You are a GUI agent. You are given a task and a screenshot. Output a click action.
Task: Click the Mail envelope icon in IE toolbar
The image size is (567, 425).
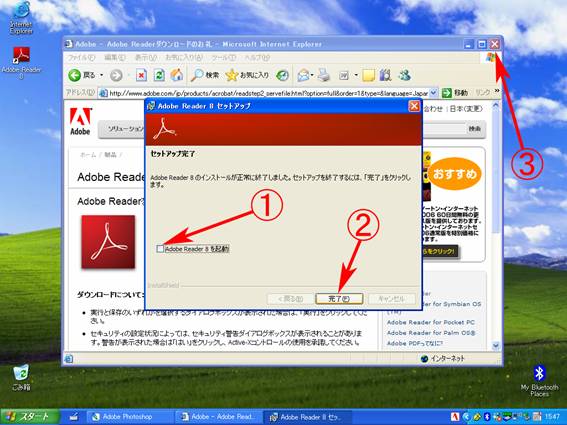[303, 75]
